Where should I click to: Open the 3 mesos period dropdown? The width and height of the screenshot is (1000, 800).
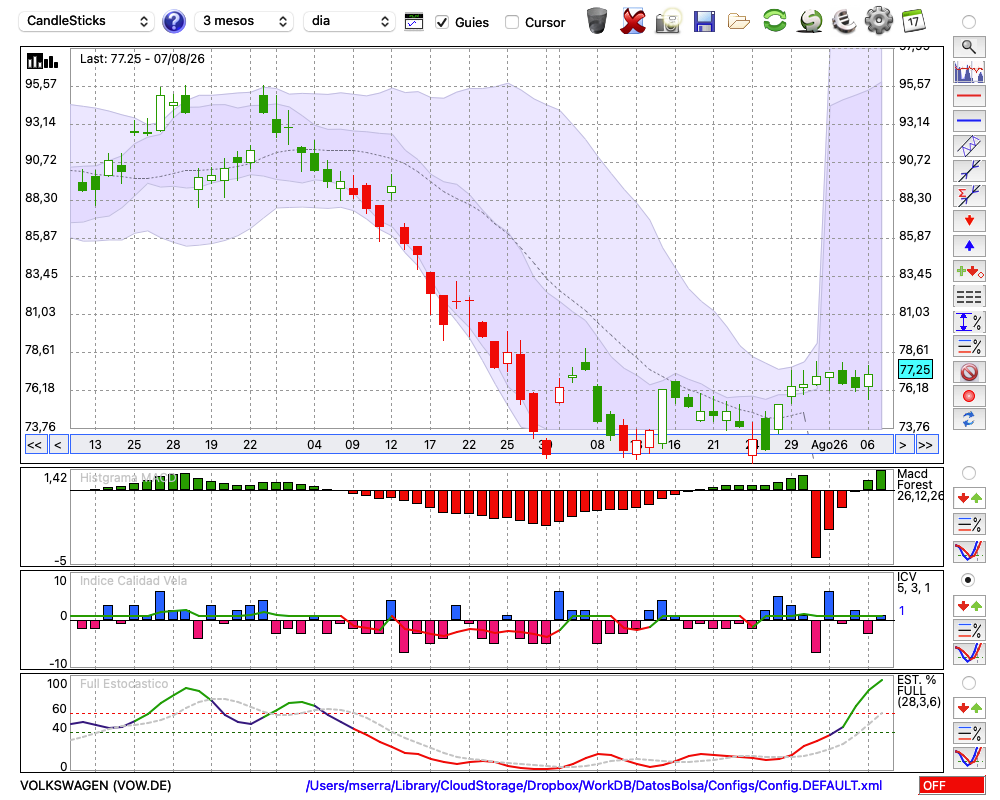(244, 21)
